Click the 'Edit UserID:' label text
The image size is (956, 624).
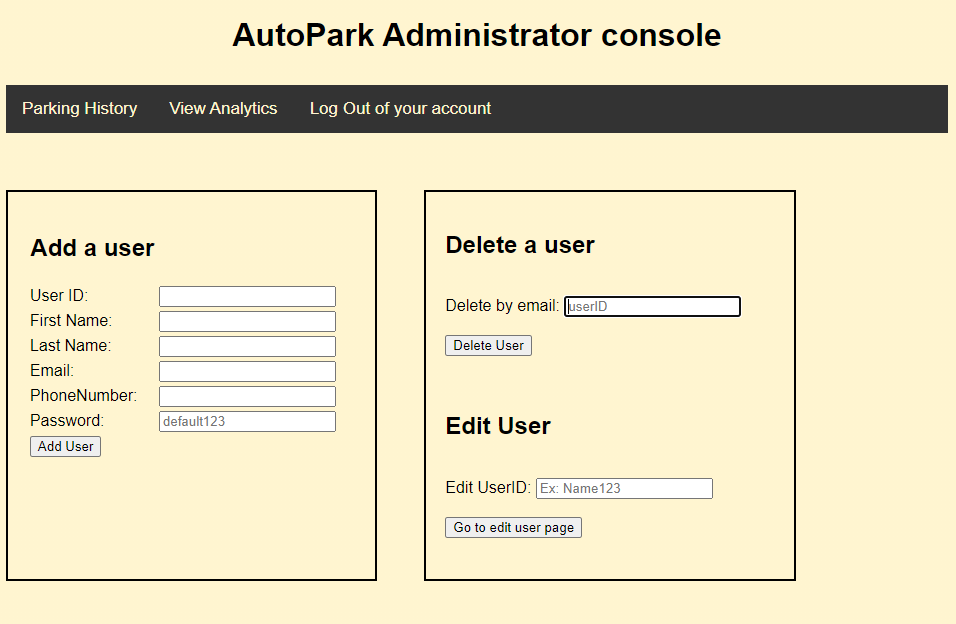488,487
